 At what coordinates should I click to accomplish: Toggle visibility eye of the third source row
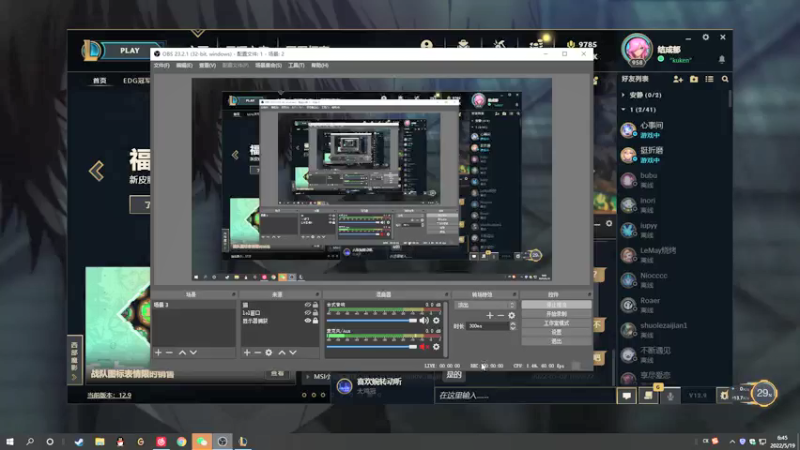308,321
